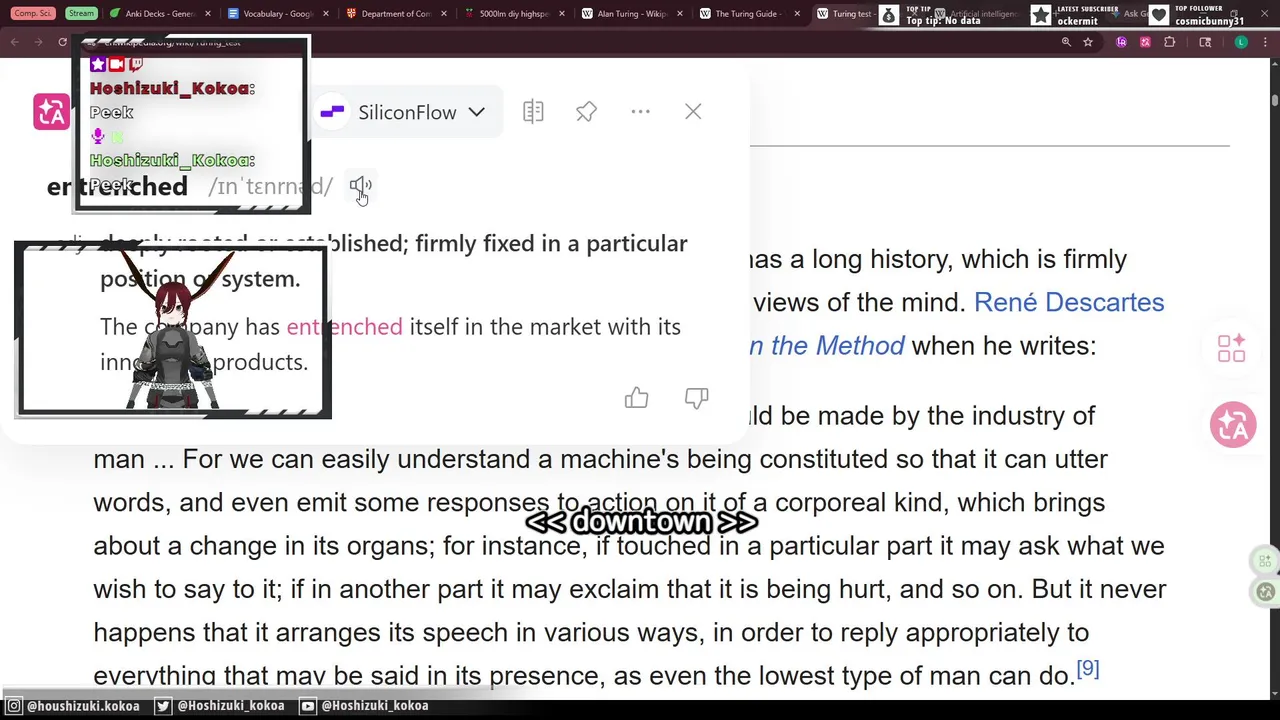Open the tab search icon in toolbar
This screenshot has width=1280, height=720.
point(1205,42)
